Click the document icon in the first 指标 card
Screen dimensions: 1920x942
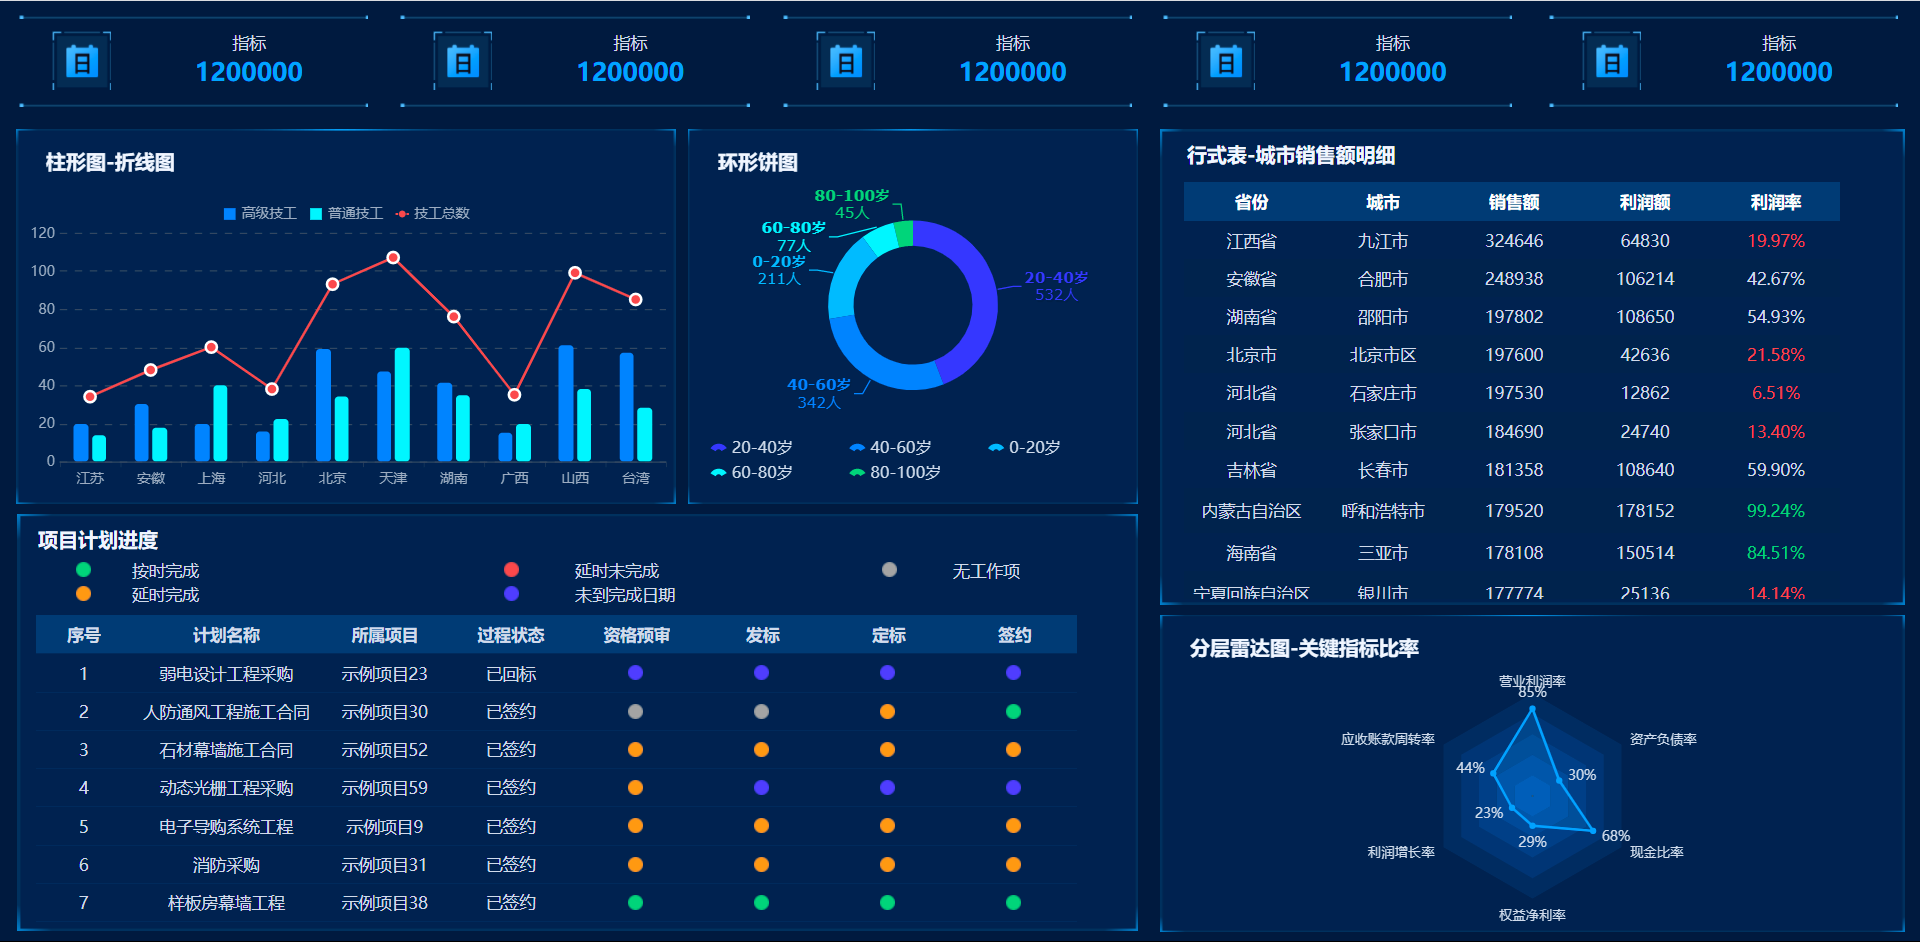[81, 60]
